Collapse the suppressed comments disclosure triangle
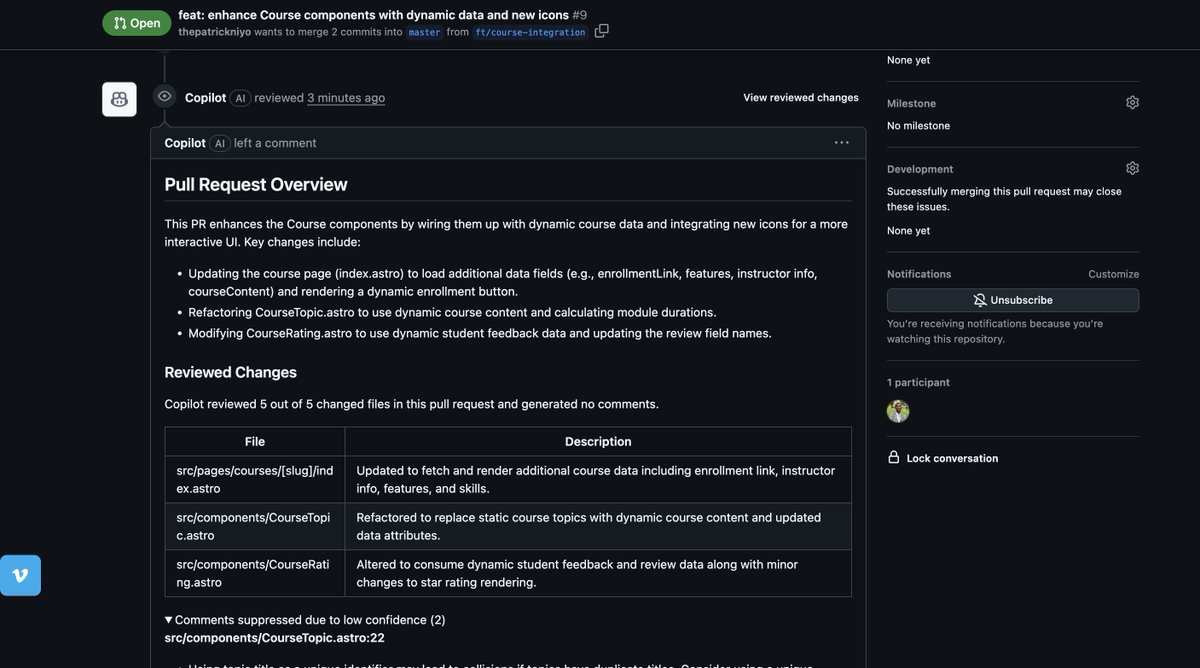Viewport: 1200px width, 668px height. tap(169, 620)
